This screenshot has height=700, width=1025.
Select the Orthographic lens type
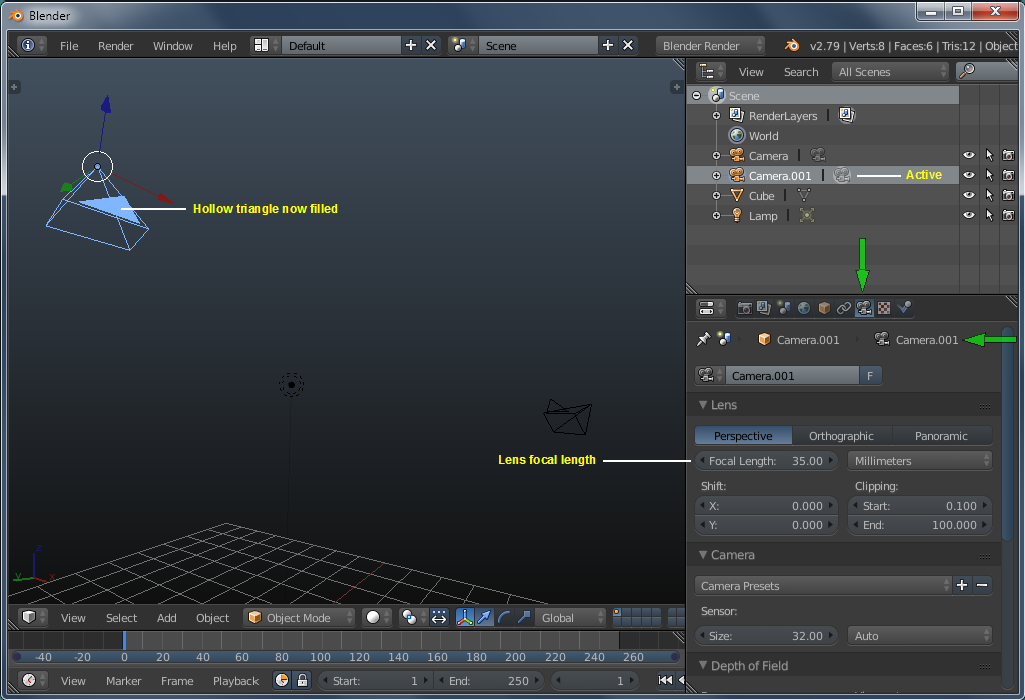pos(841,436)
